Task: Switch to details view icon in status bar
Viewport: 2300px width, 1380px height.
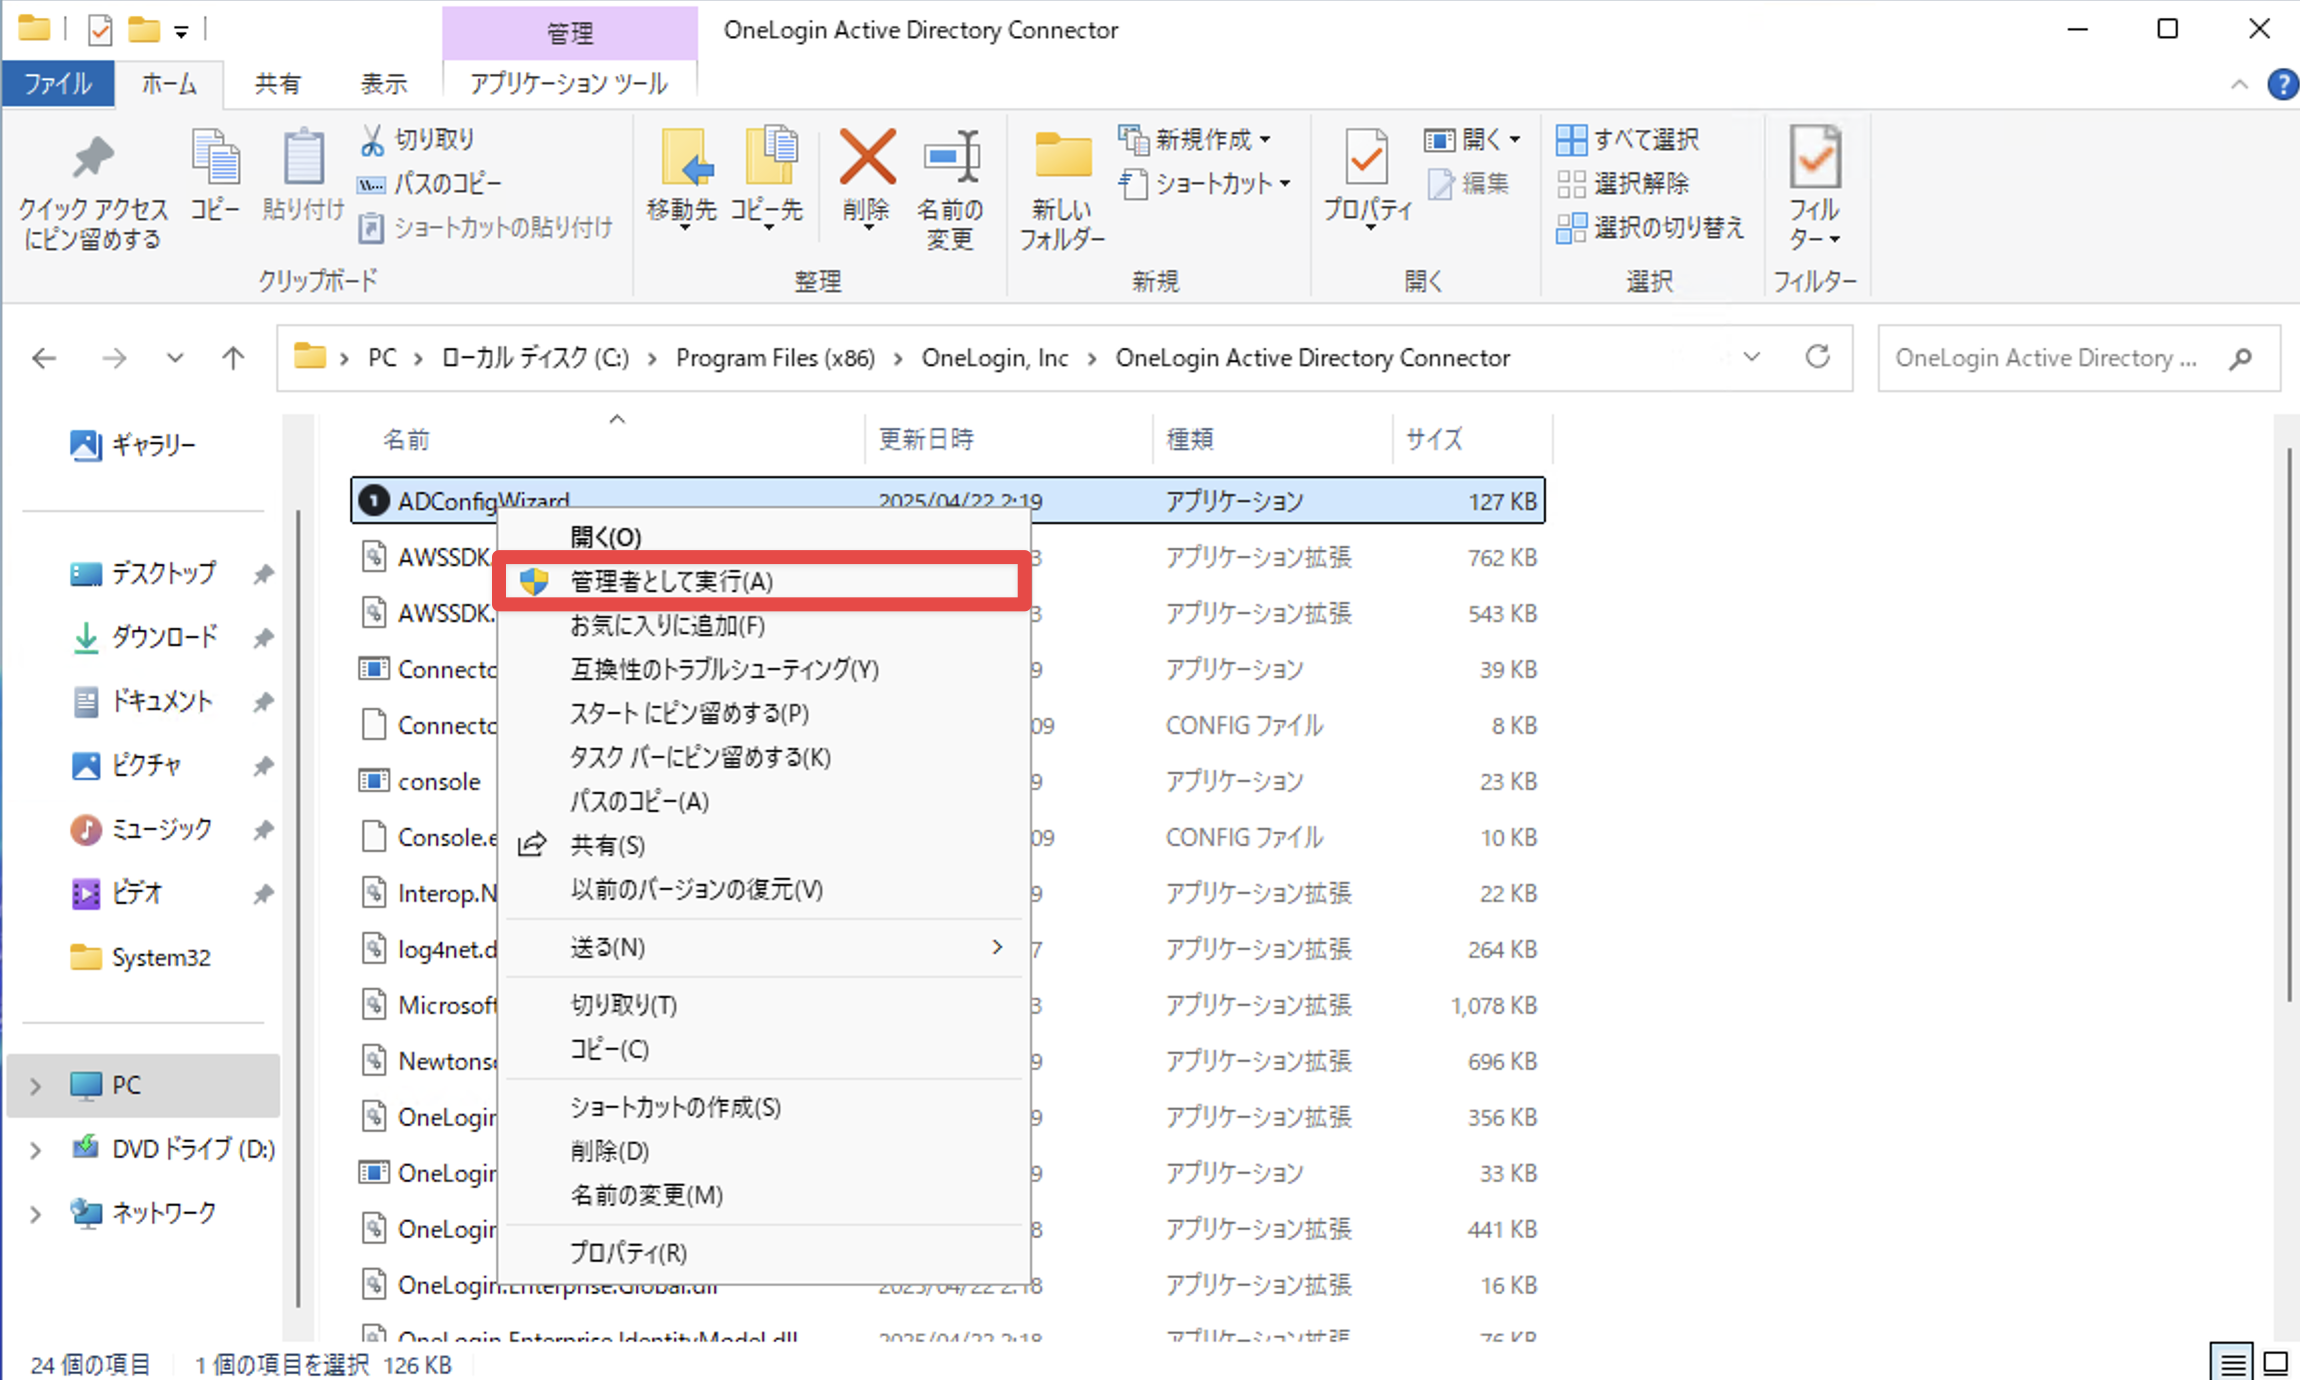Action: click(2233, 1363)
